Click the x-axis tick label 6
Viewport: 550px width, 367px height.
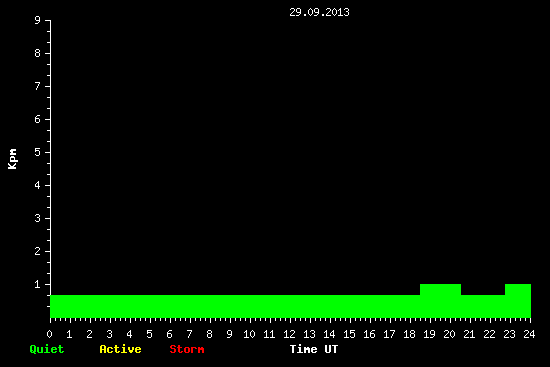169,334
